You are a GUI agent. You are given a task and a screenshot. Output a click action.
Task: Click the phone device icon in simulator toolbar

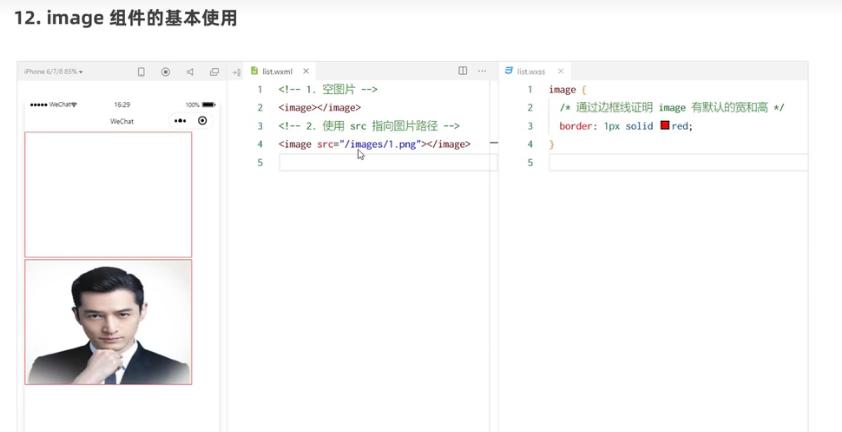click(x=141, y=71)
